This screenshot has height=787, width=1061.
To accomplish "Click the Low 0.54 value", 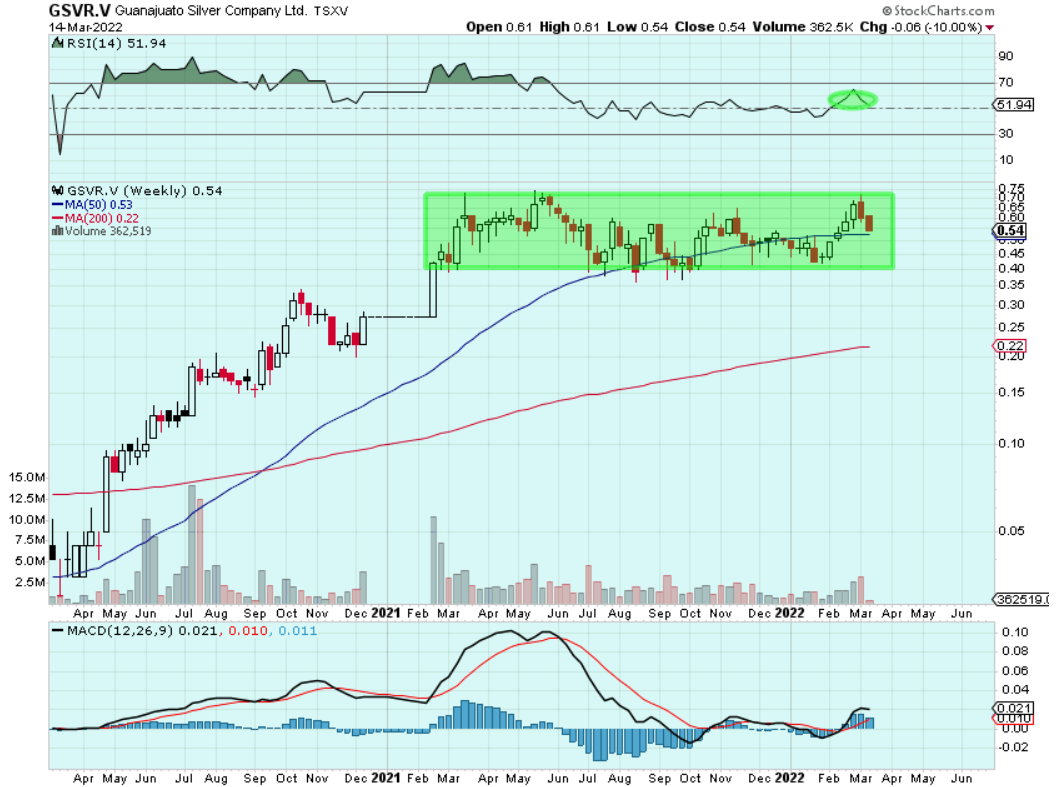I will (637, 27).
